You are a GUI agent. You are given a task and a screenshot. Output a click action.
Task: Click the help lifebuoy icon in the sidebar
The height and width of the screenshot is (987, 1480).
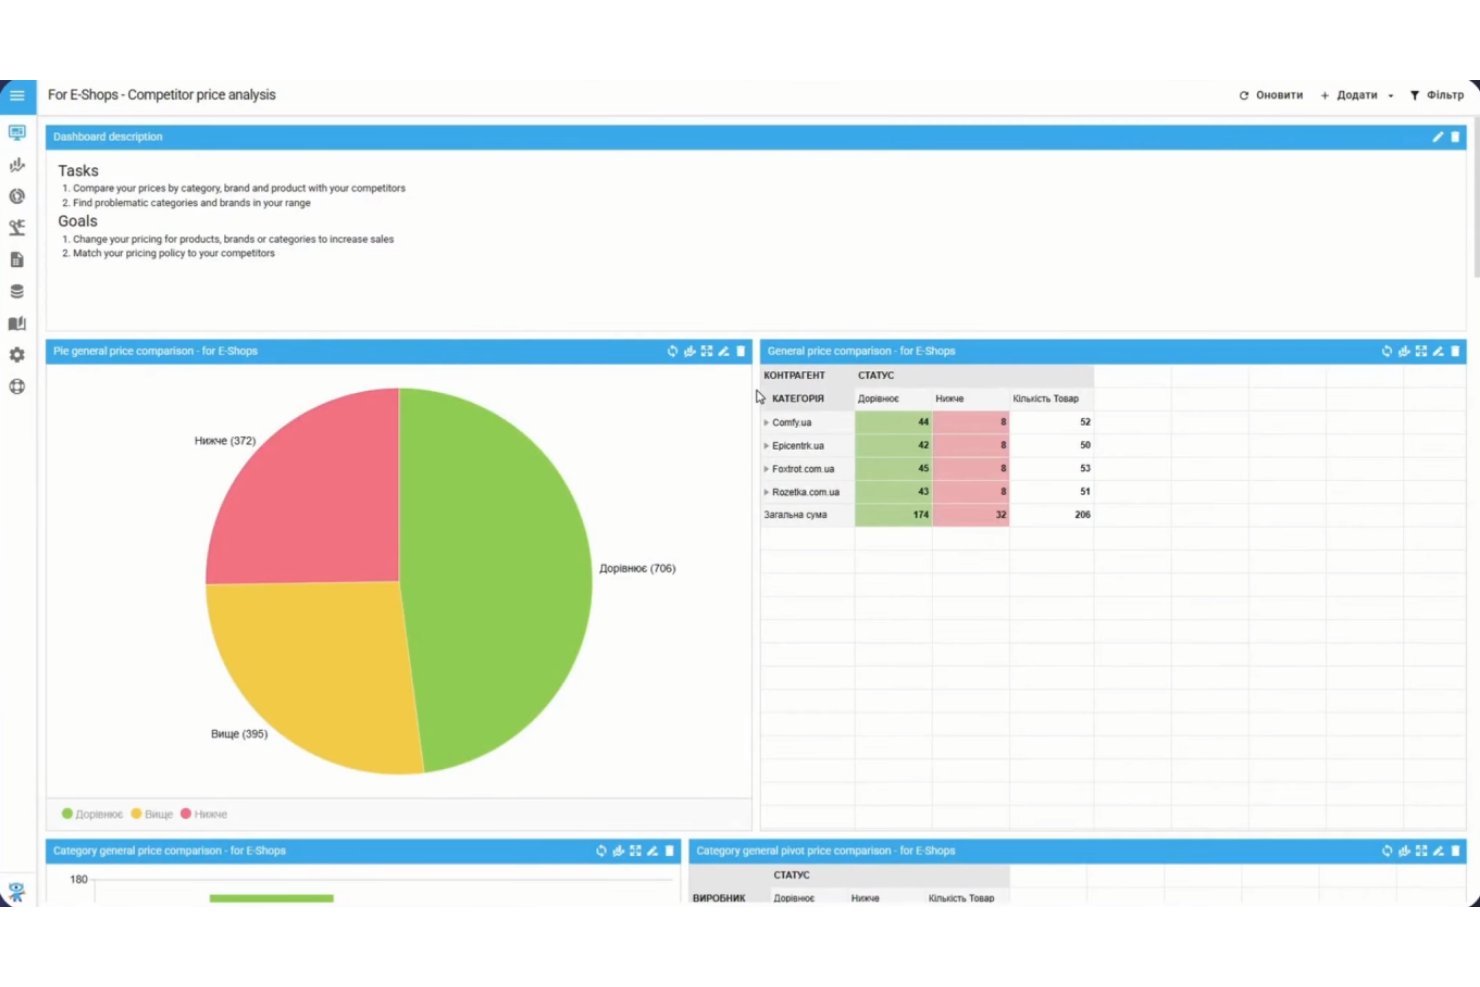[x=17, y=387]
